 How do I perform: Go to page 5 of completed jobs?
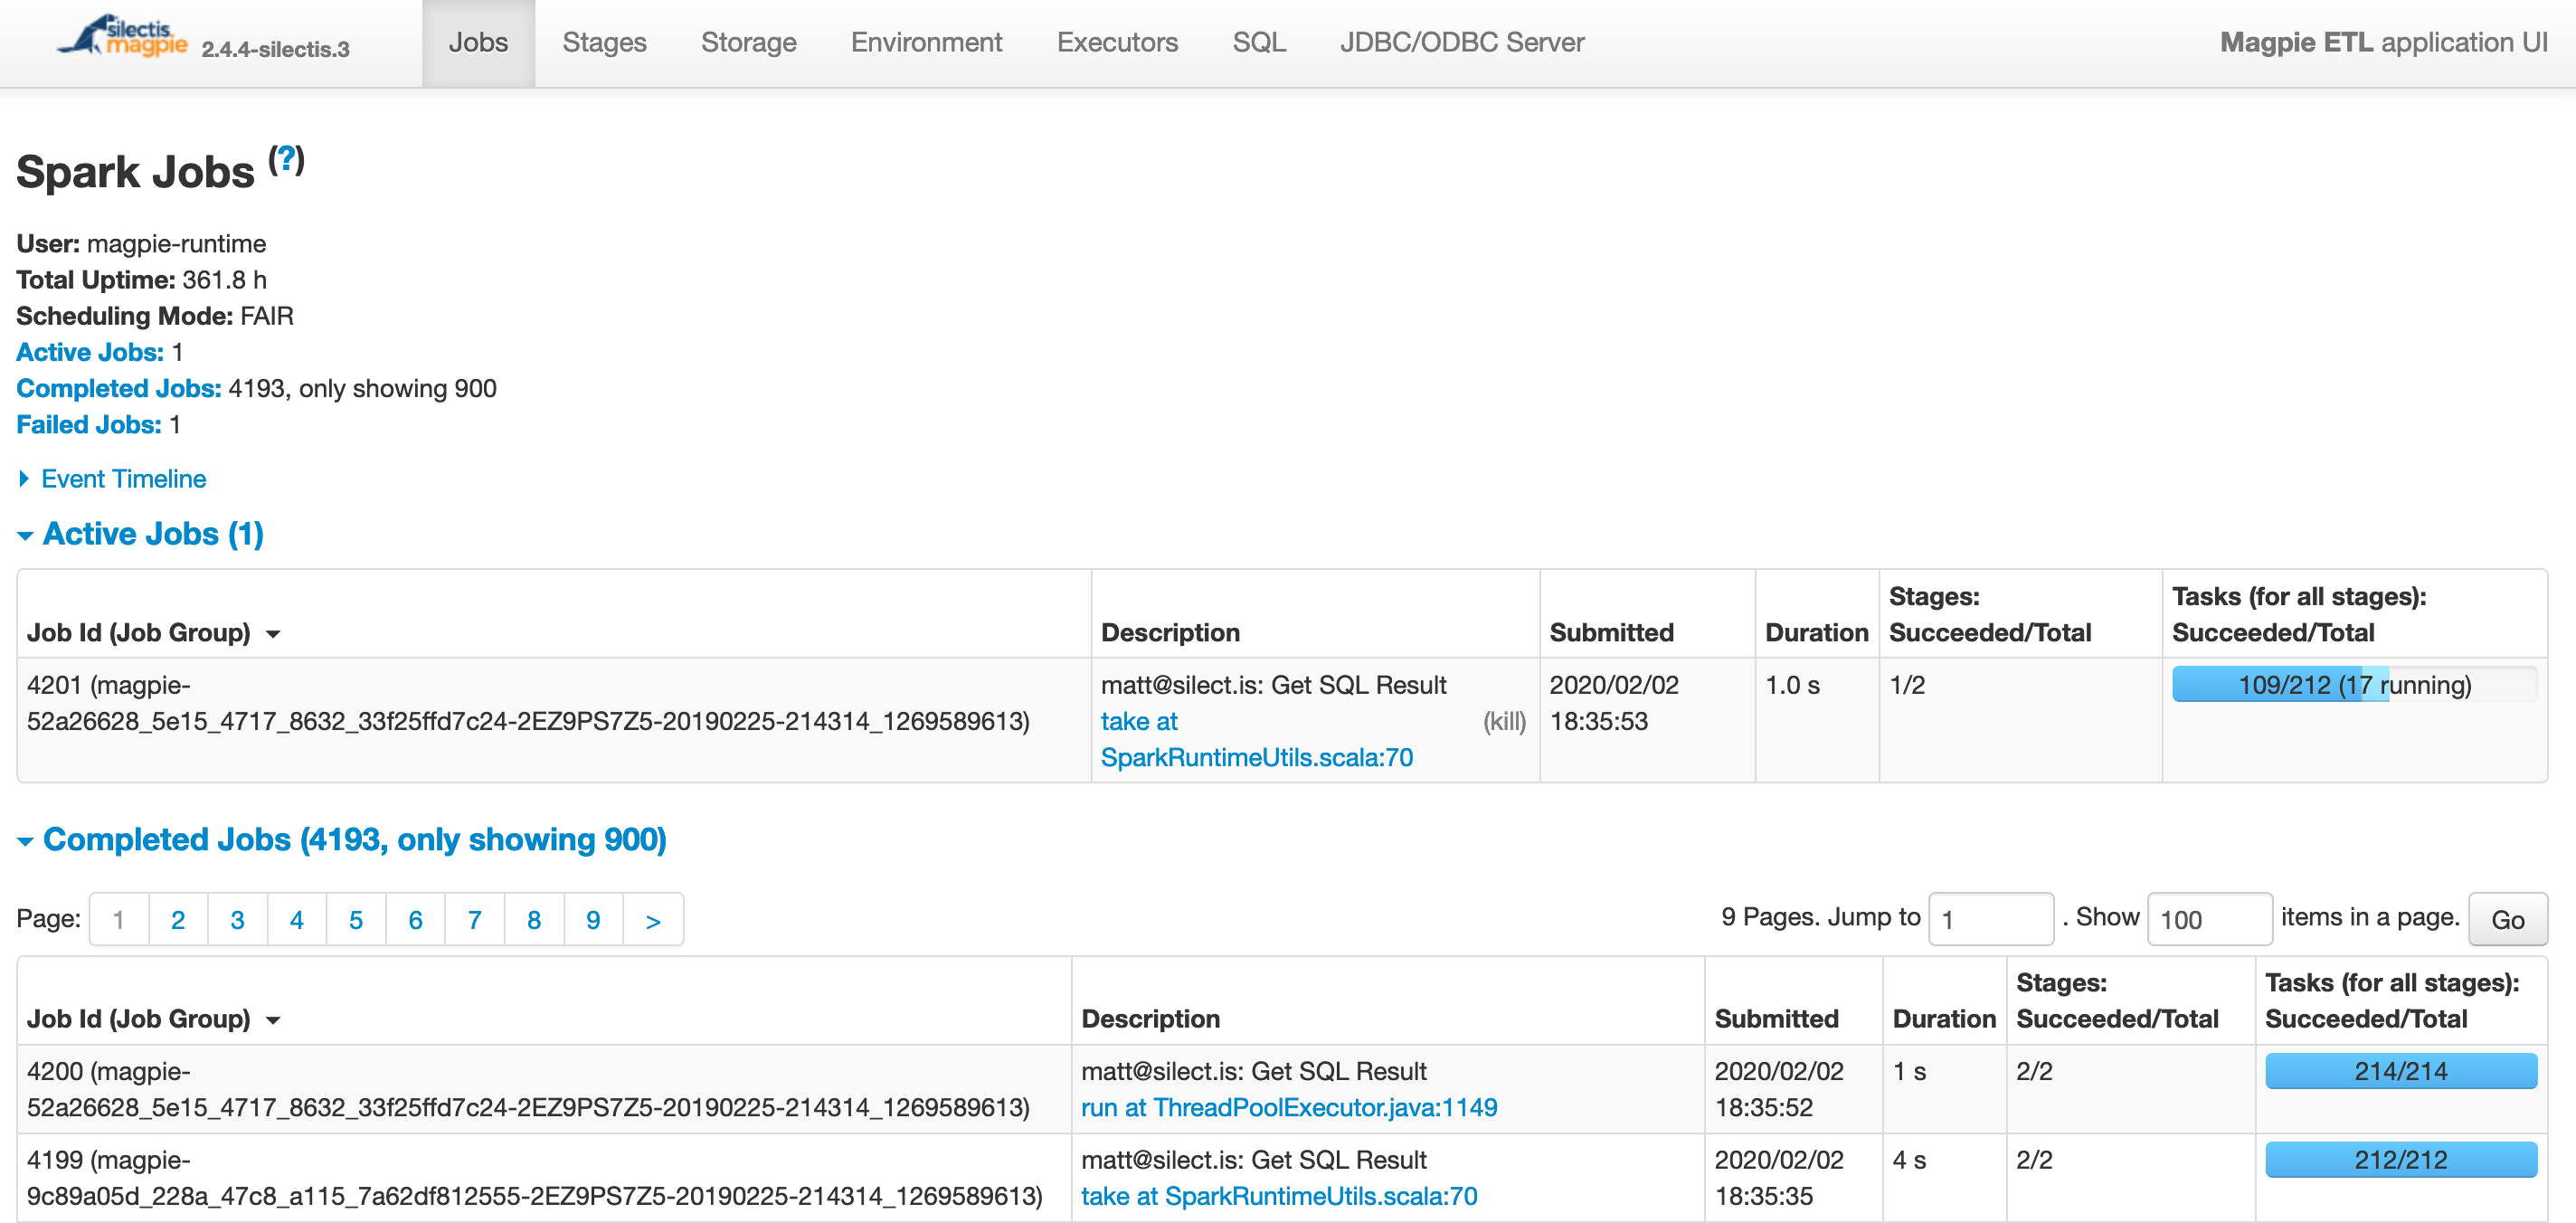(x=356, y=920)
